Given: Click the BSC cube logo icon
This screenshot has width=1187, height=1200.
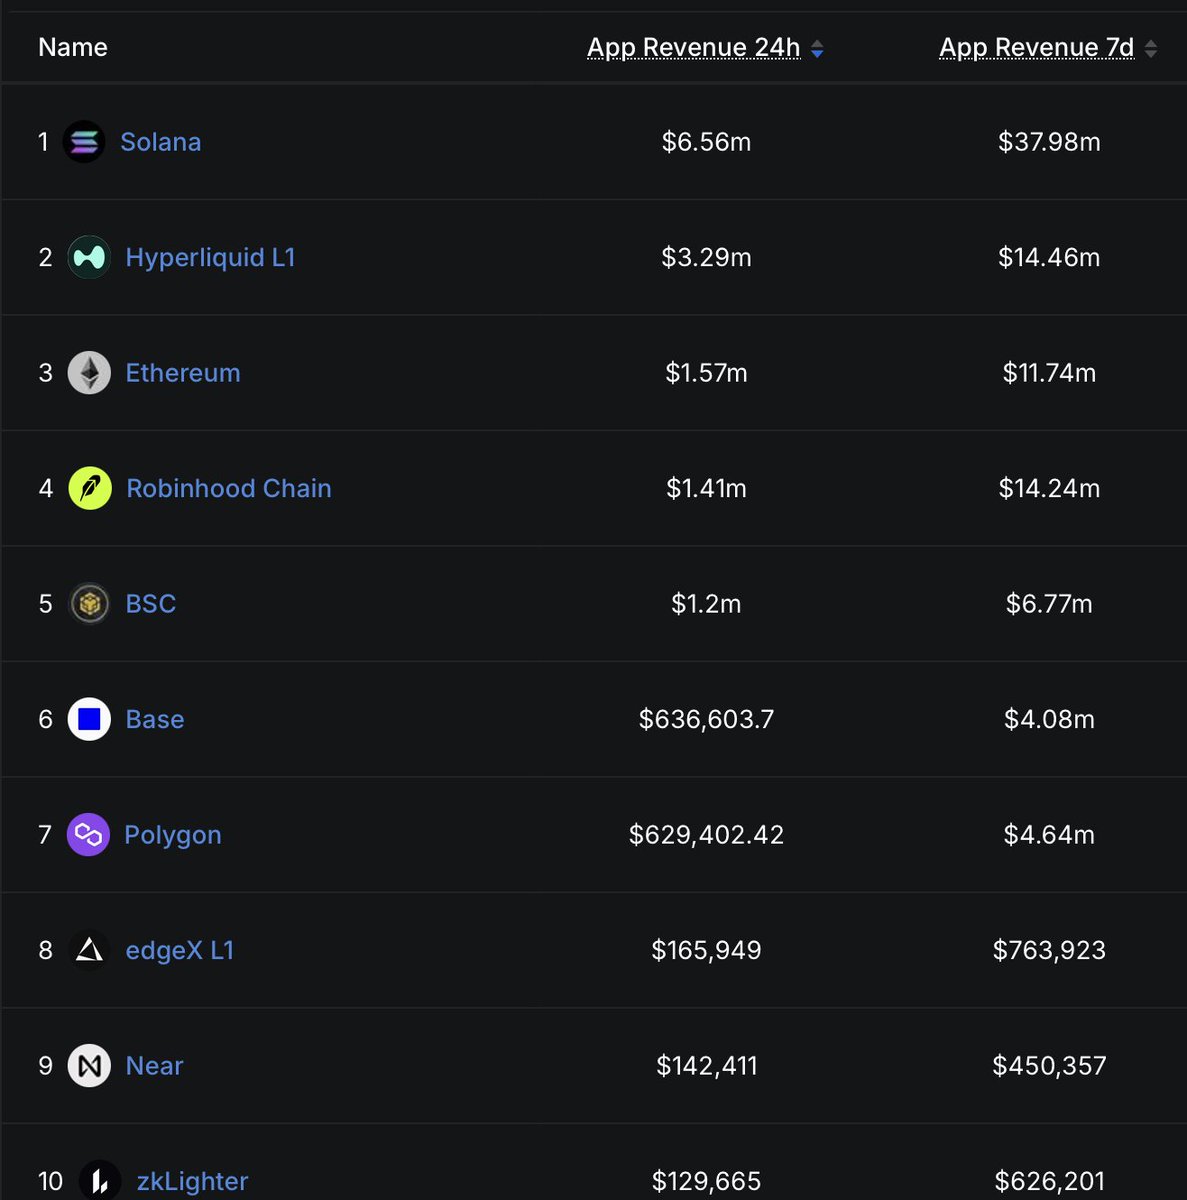Looking at the screenshot, I should (89, 604).
